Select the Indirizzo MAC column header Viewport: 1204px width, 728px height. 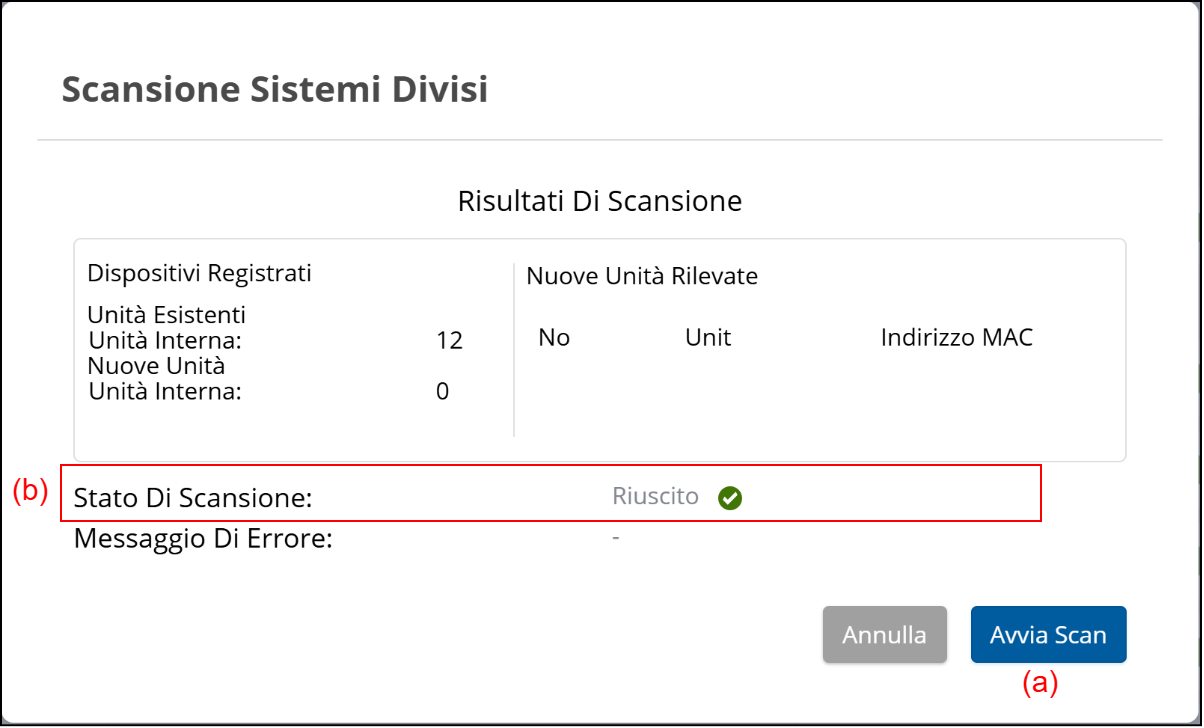pos(956,338)
